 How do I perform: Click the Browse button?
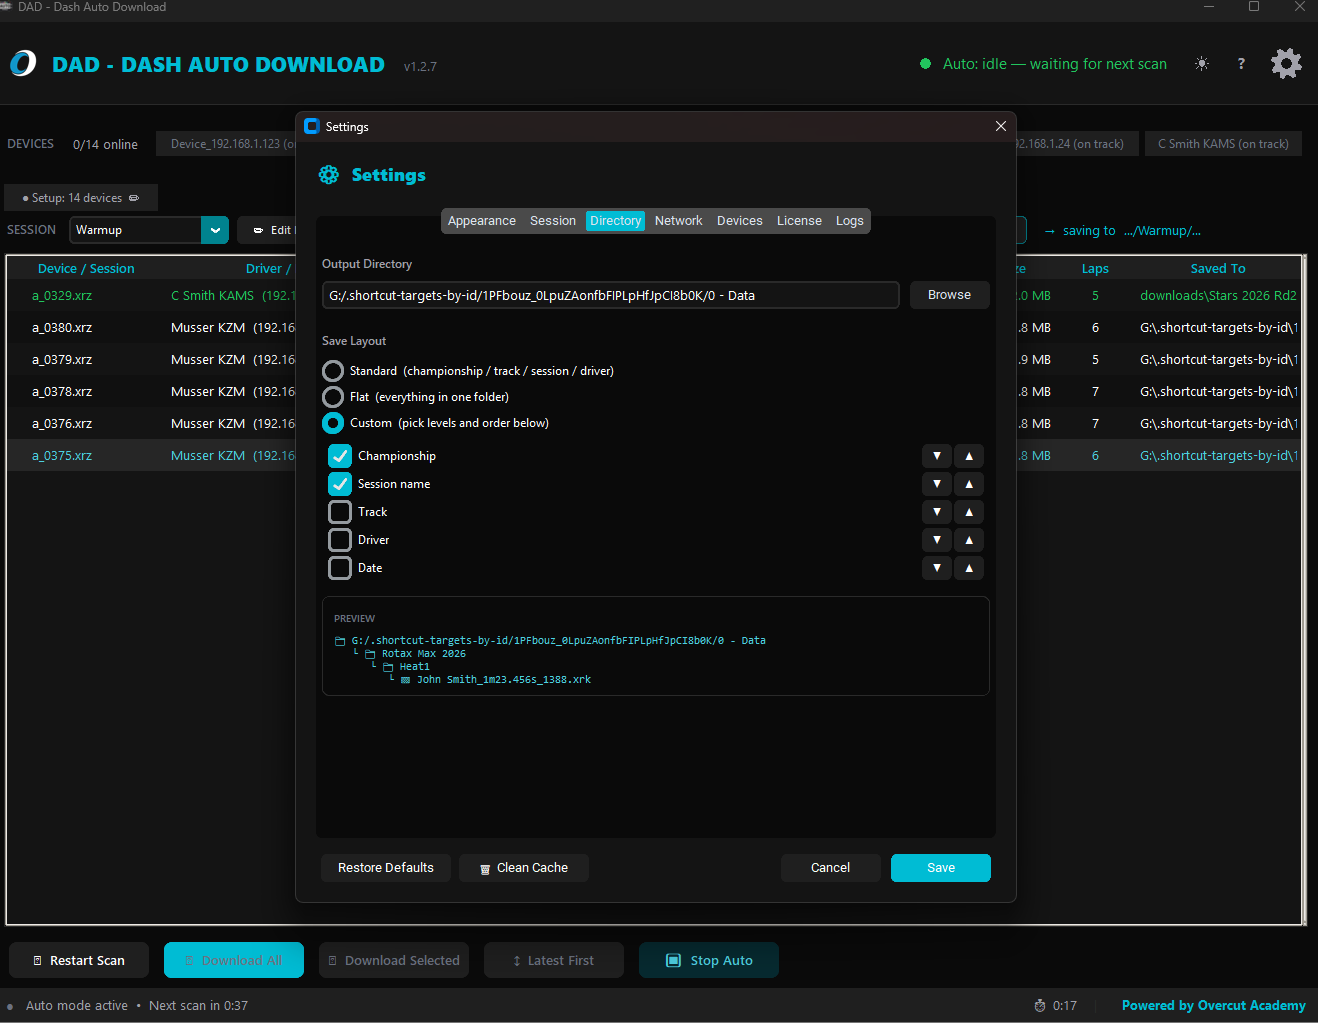[x=949, y=295]
